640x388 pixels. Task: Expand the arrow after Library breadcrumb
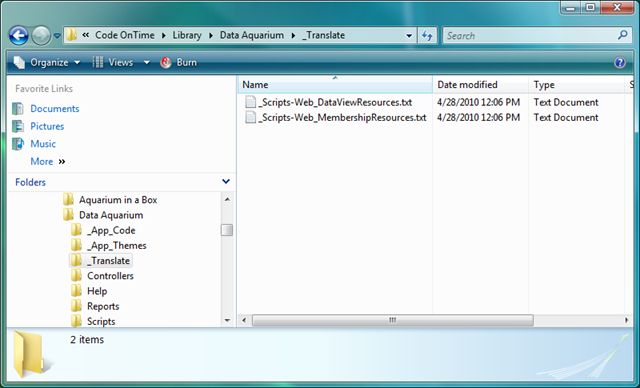click(x=211, y=35)
